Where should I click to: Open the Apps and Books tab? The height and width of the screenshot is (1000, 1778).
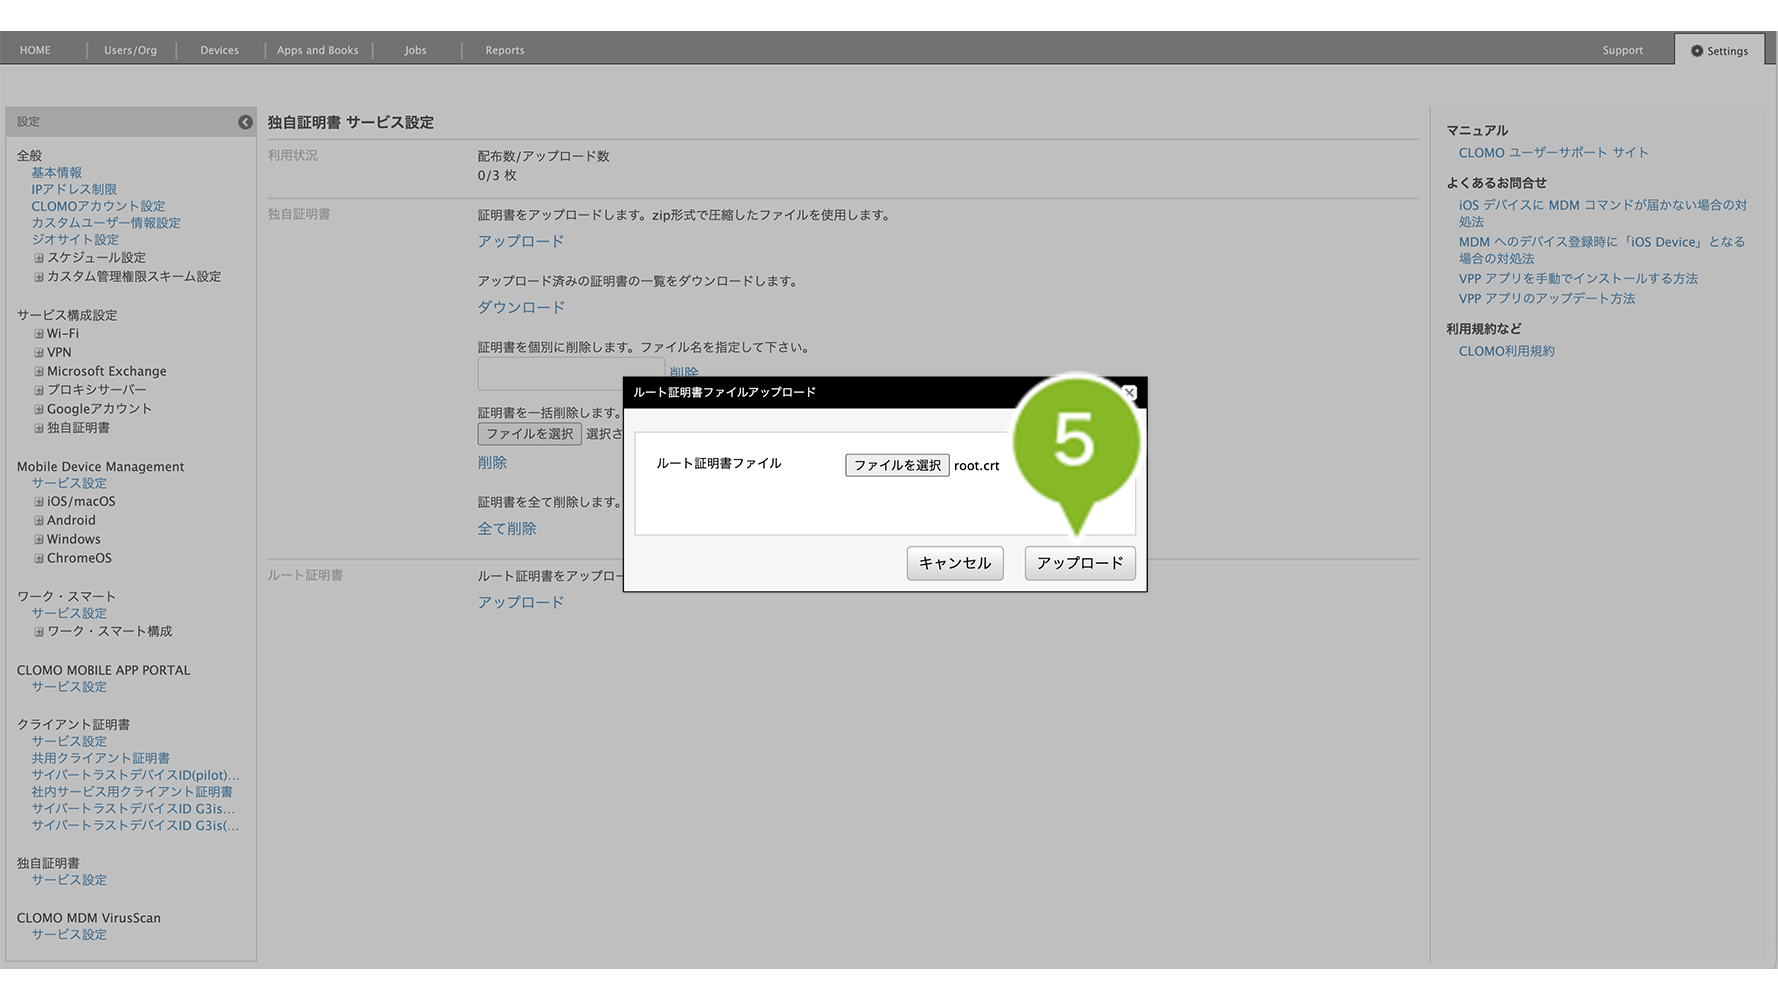[317, 50]
